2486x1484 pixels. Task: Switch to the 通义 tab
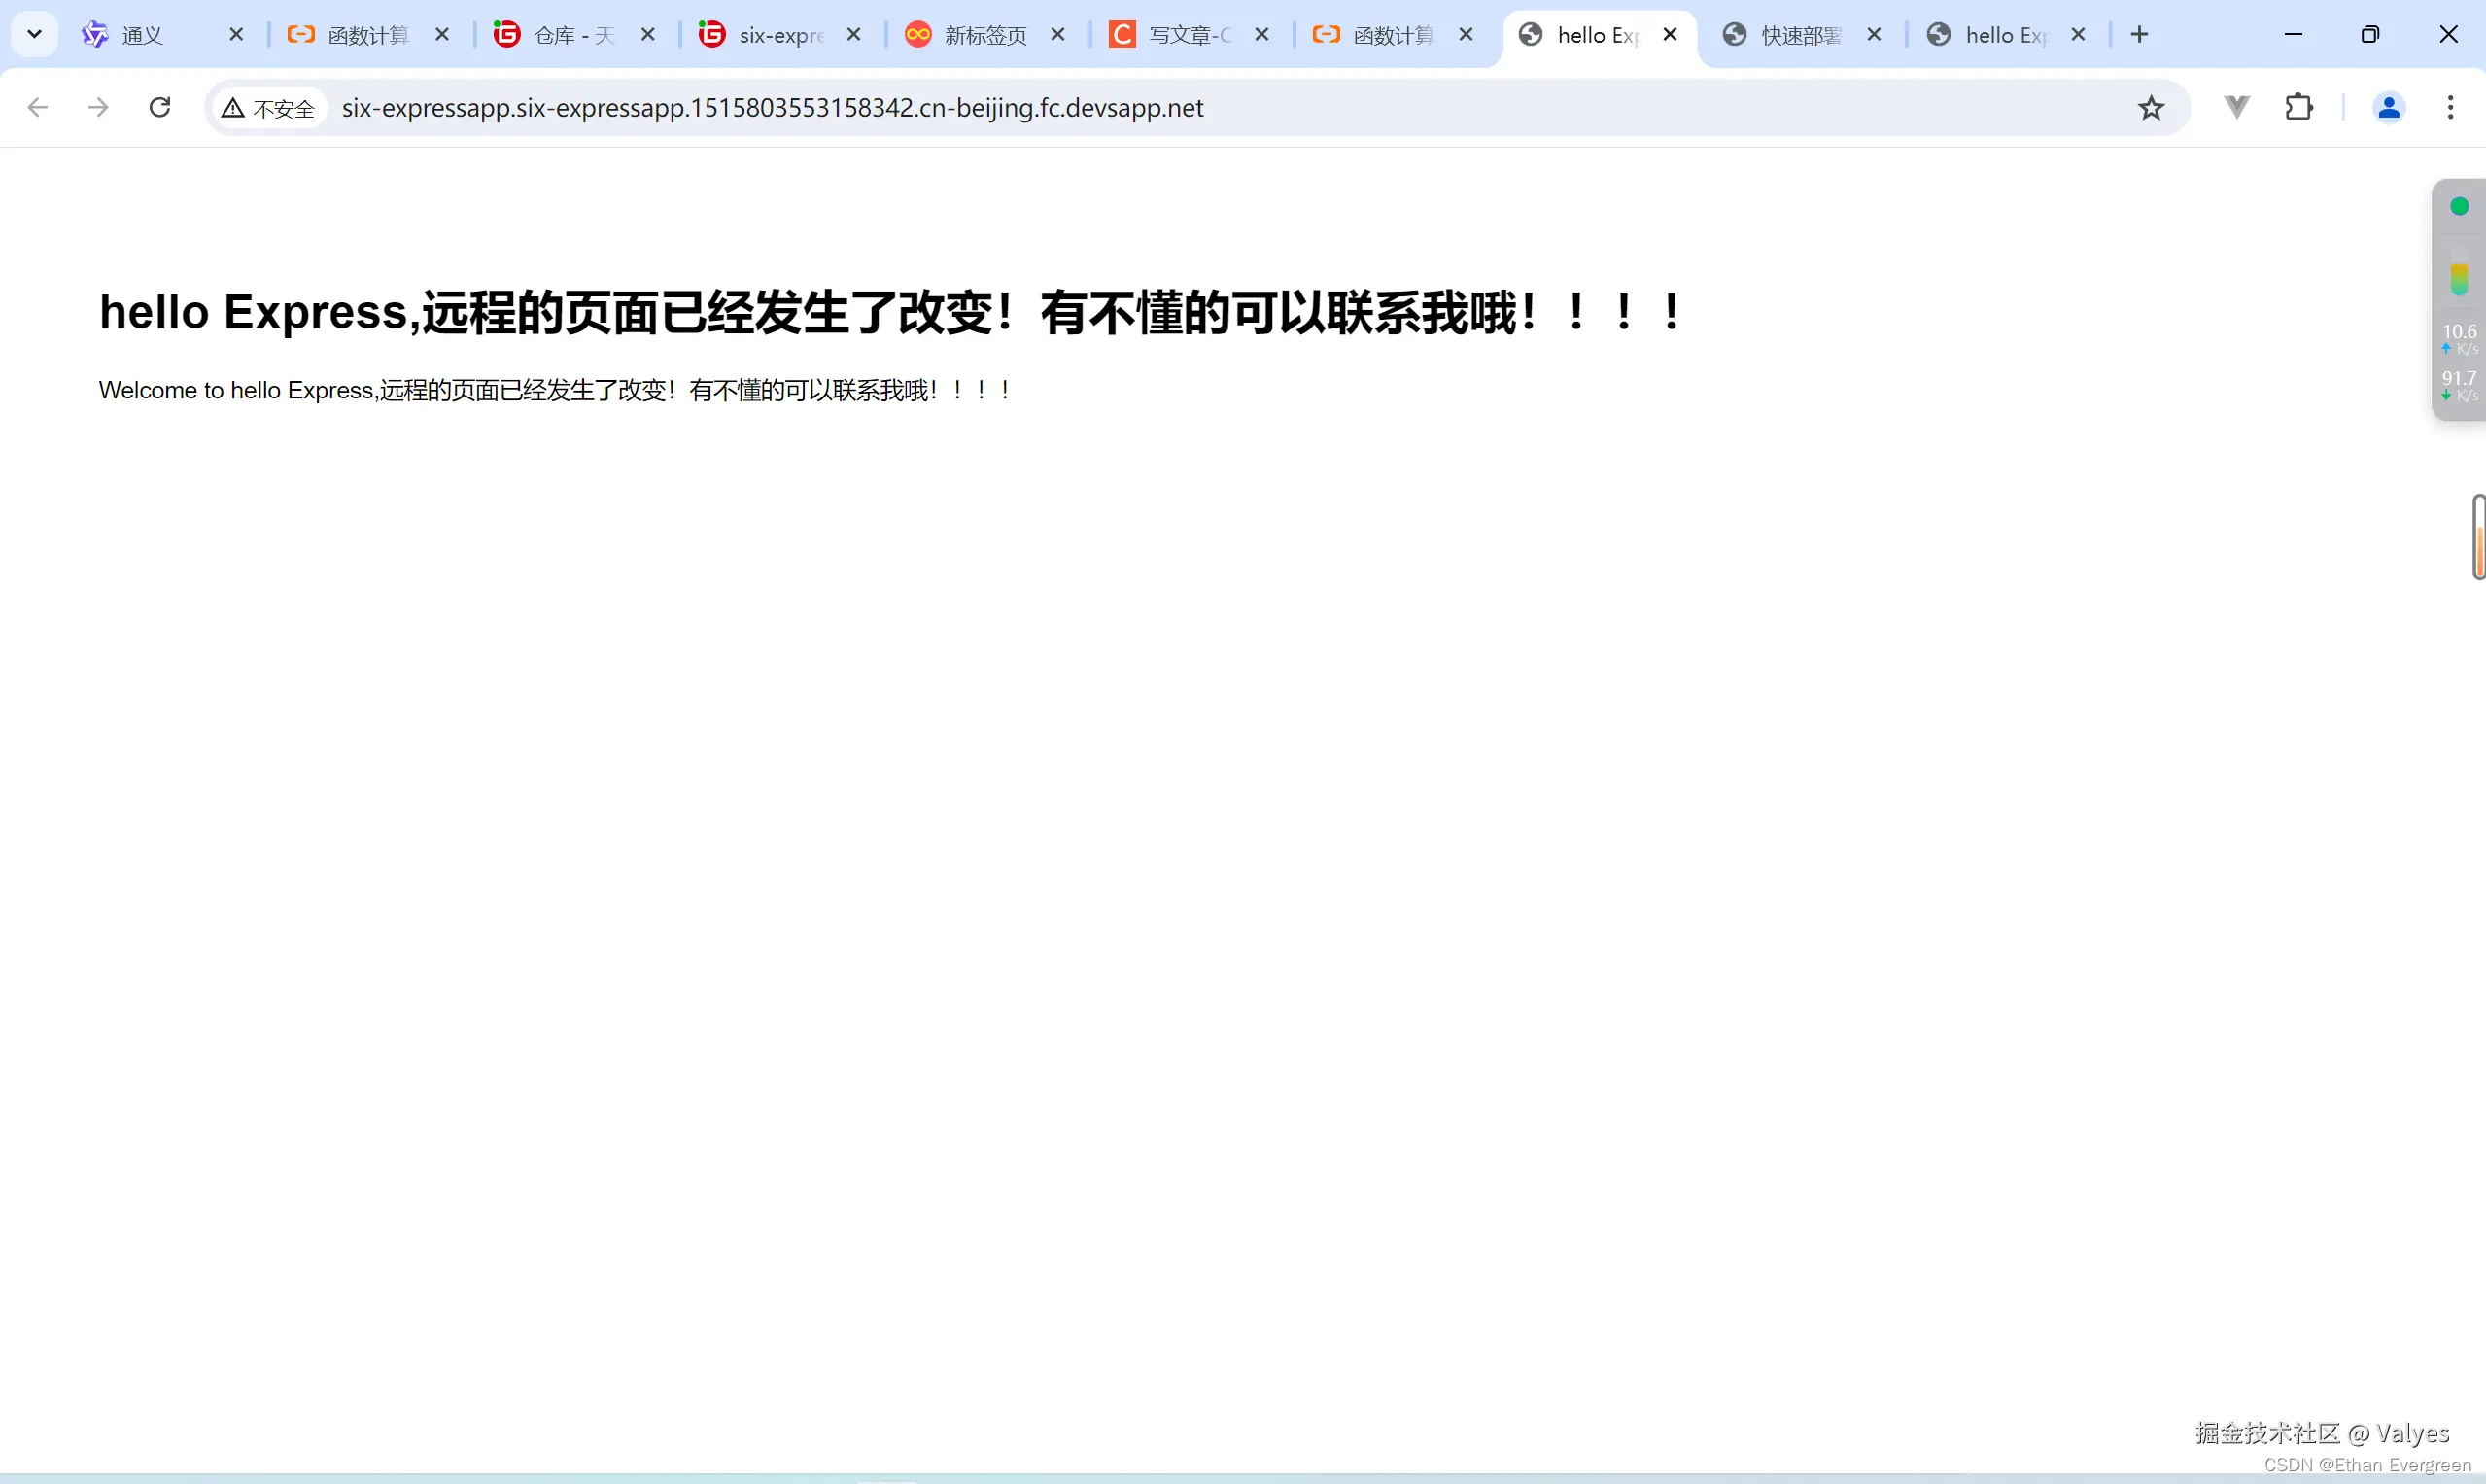(142, 35)
